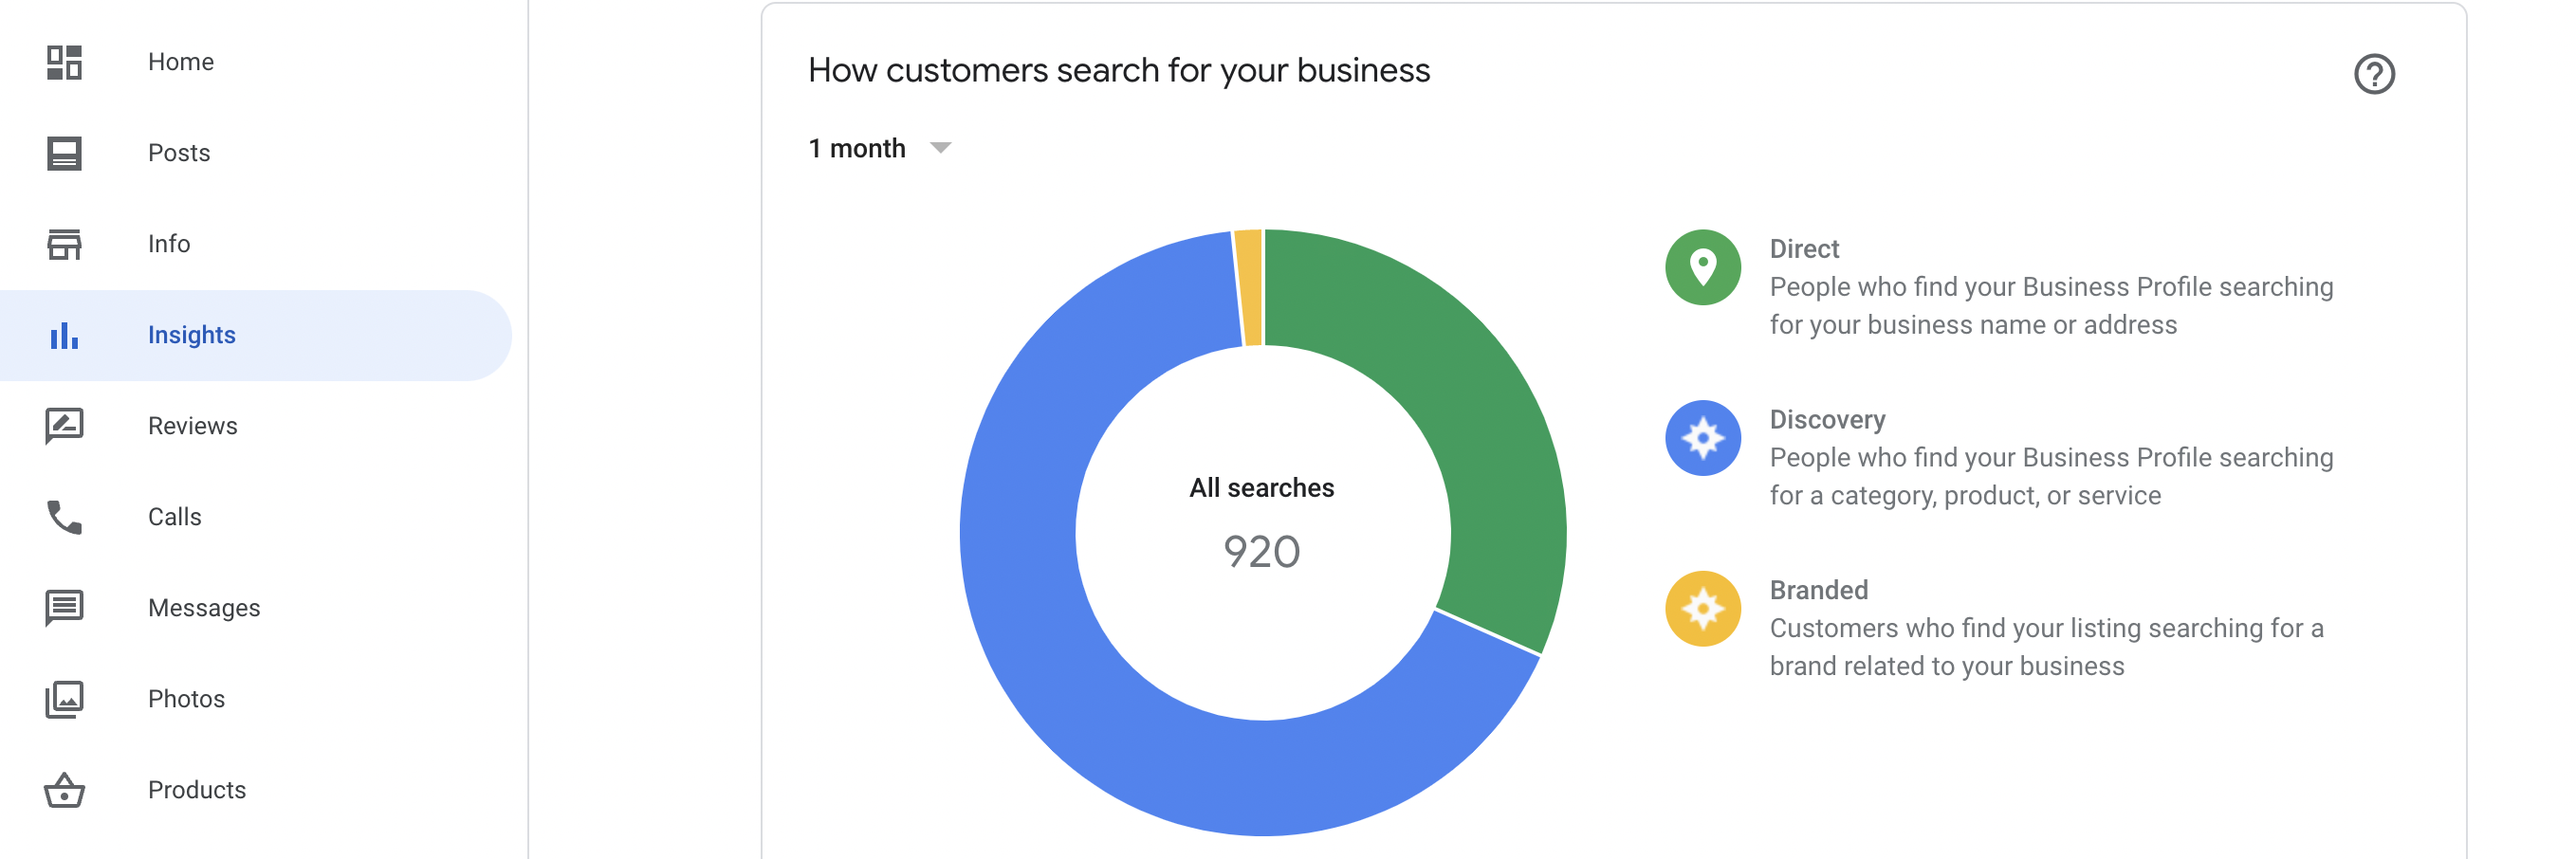Click the yellow Branded star icon
Image resolution: width=2576 pixels, height=859 pixels.
[x=1702, y=609]
